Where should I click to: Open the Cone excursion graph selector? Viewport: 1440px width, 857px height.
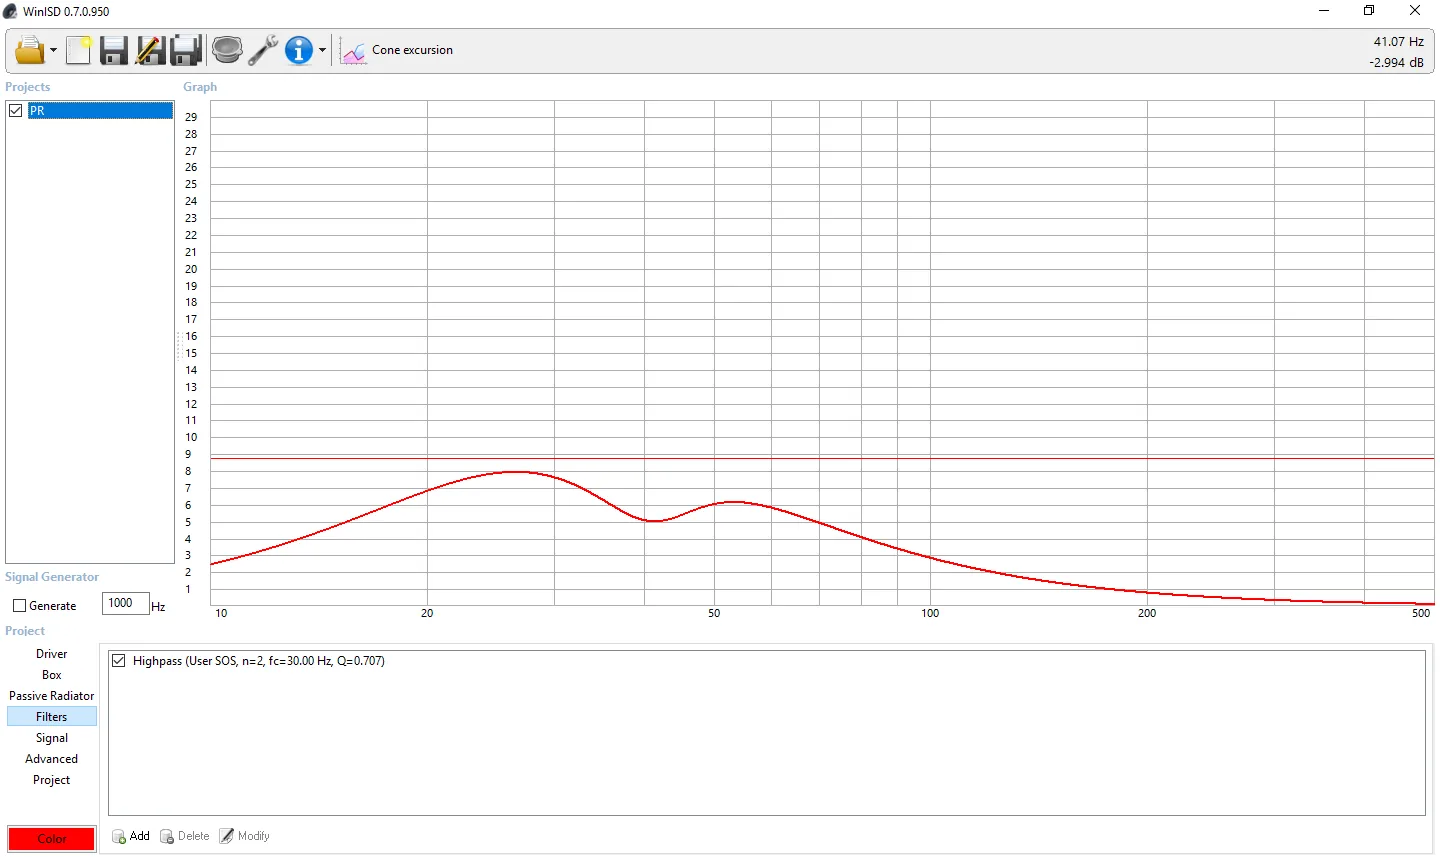click(x=412, y=50)
